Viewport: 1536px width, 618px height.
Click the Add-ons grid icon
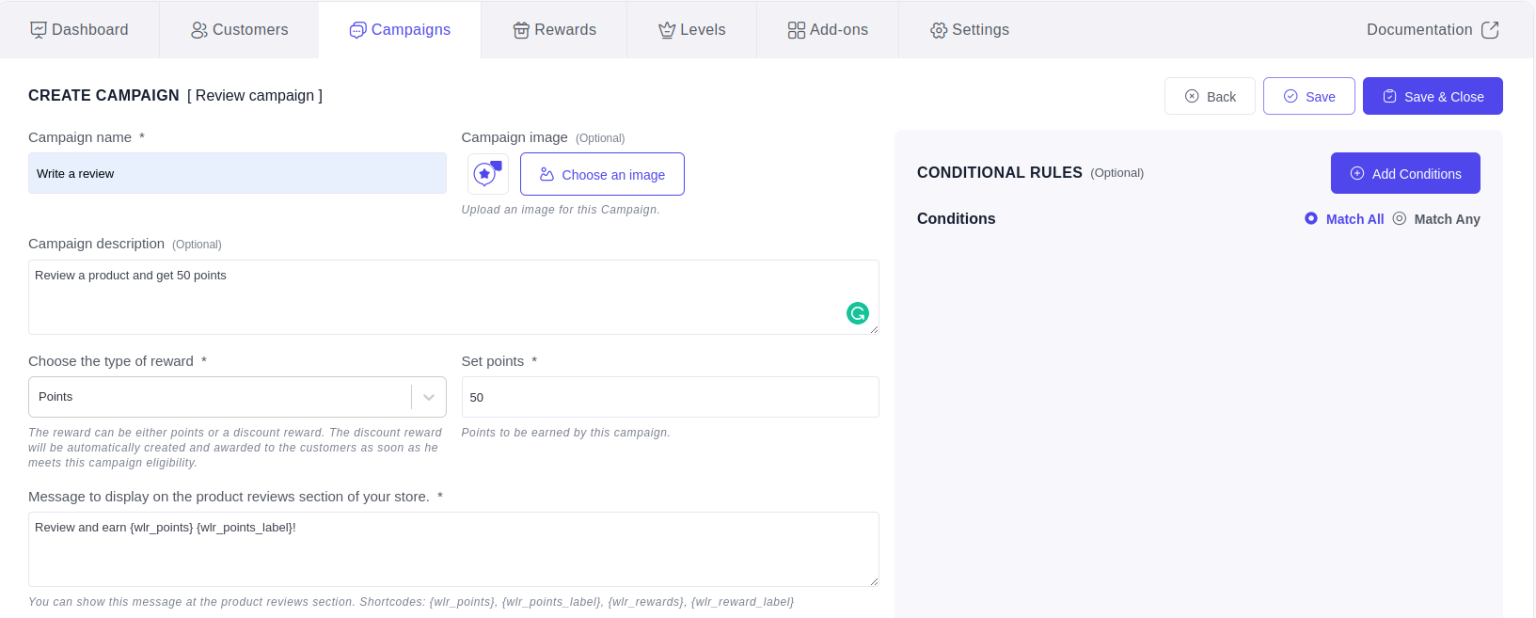(796, 30)
